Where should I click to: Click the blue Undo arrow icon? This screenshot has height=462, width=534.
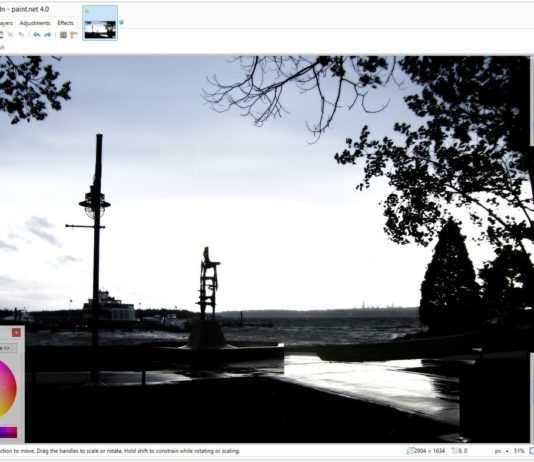(37, 35)
